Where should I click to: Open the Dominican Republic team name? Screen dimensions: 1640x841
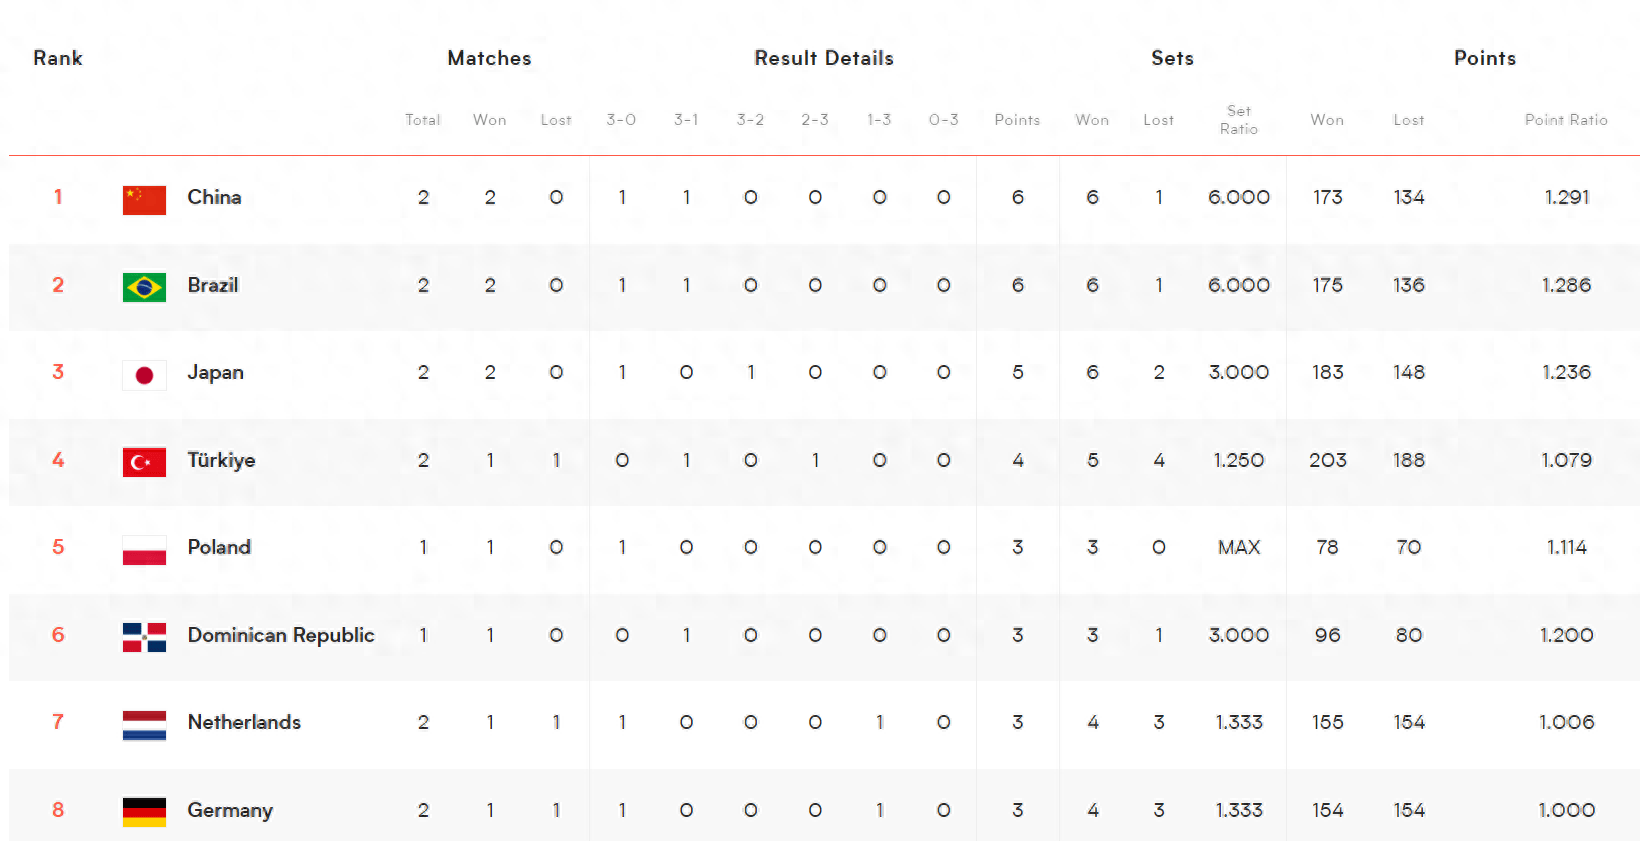[280, 635]
